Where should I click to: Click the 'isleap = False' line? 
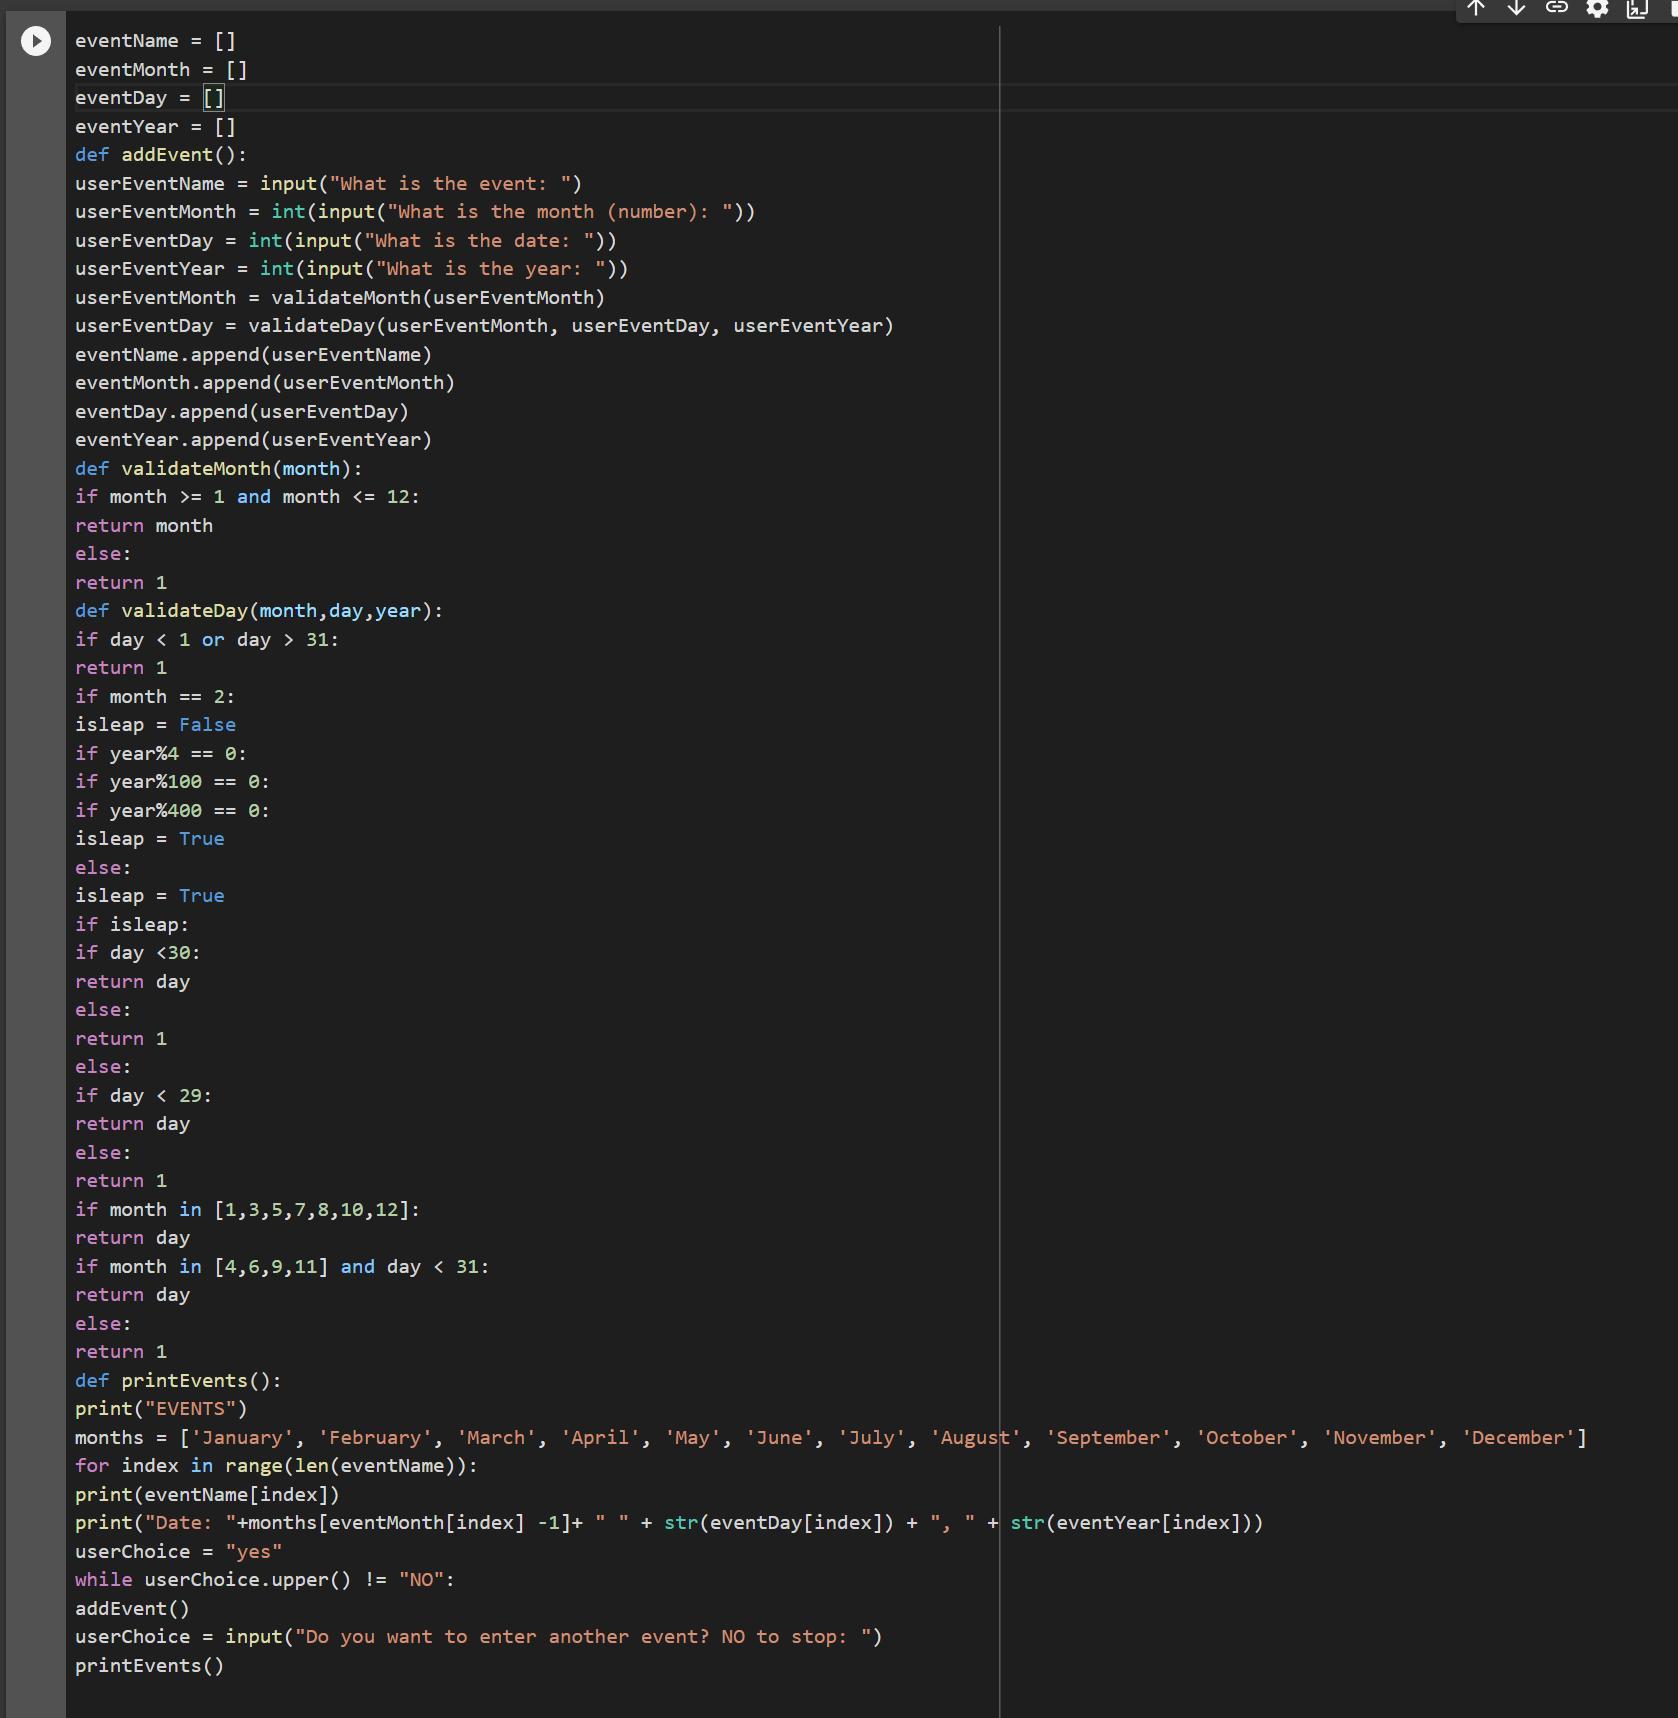(x=155, y=725)
